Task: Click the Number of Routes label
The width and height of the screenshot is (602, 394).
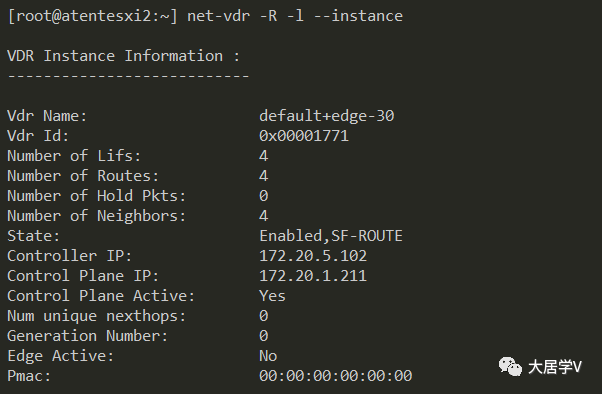Action: [83, 176]
